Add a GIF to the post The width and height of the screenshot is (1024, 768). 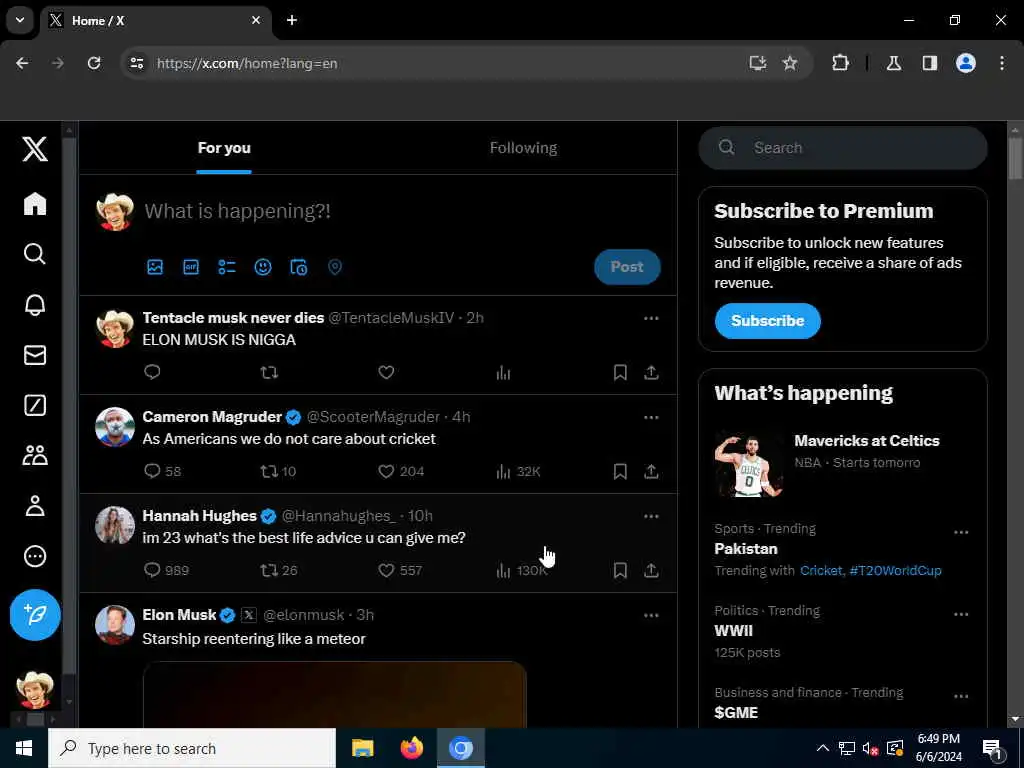pos(191,266)
